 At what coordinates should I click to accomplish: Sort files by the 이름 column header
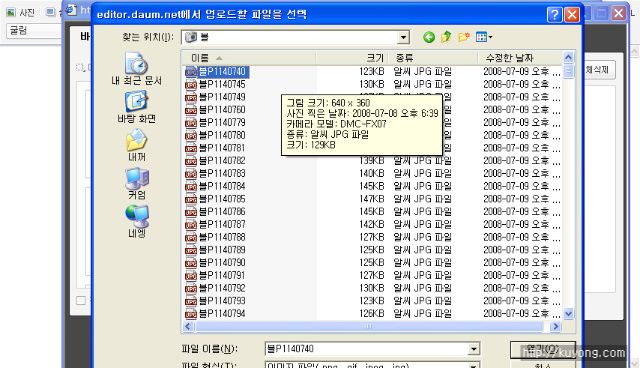[249, 58]
